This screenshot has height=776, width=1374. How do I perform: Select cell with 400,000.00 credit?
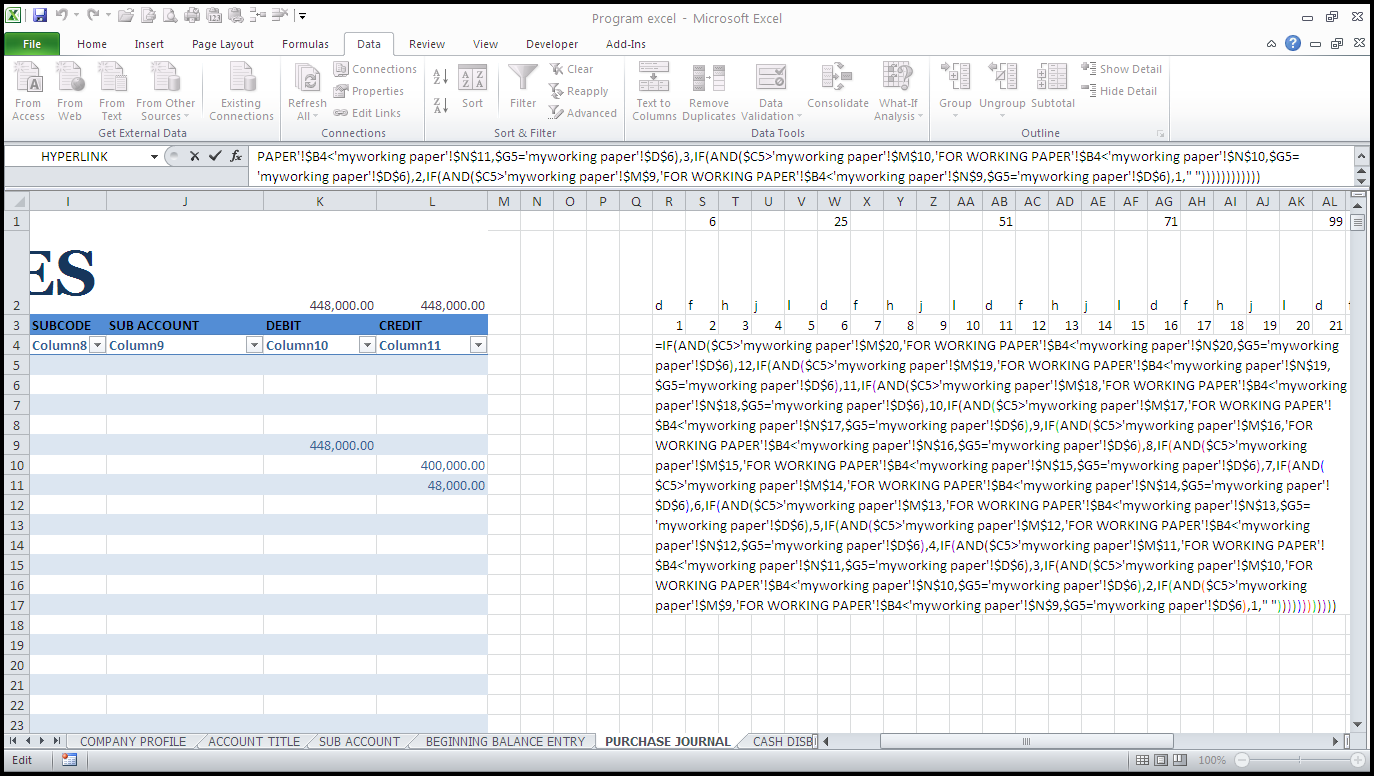coord(432,465)
